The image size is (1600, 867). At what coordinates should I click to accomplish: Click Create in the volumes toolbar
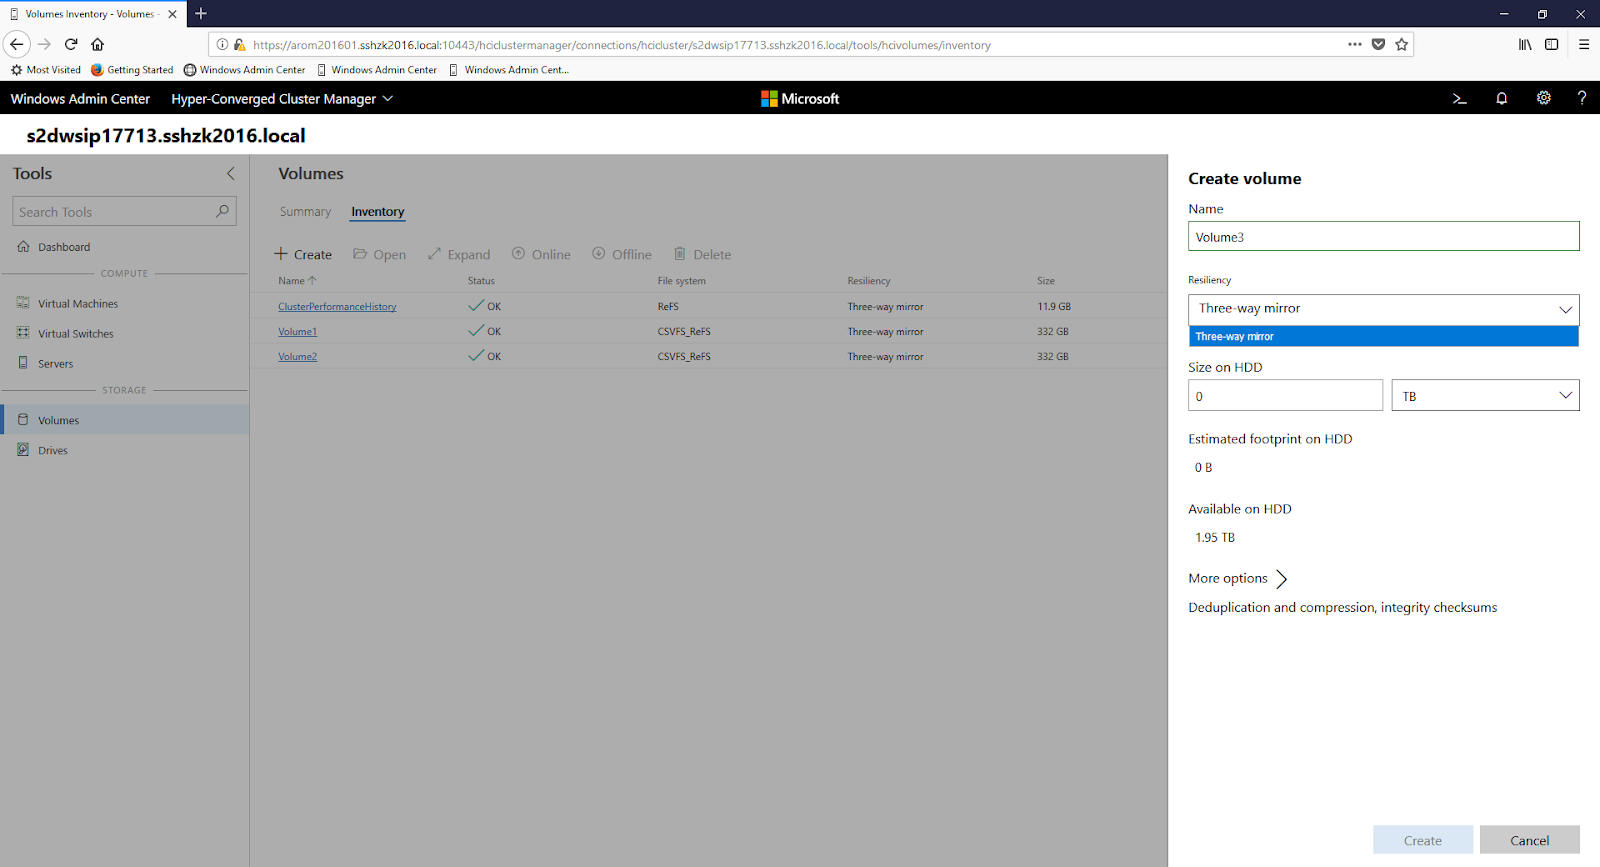coord(303,254)
